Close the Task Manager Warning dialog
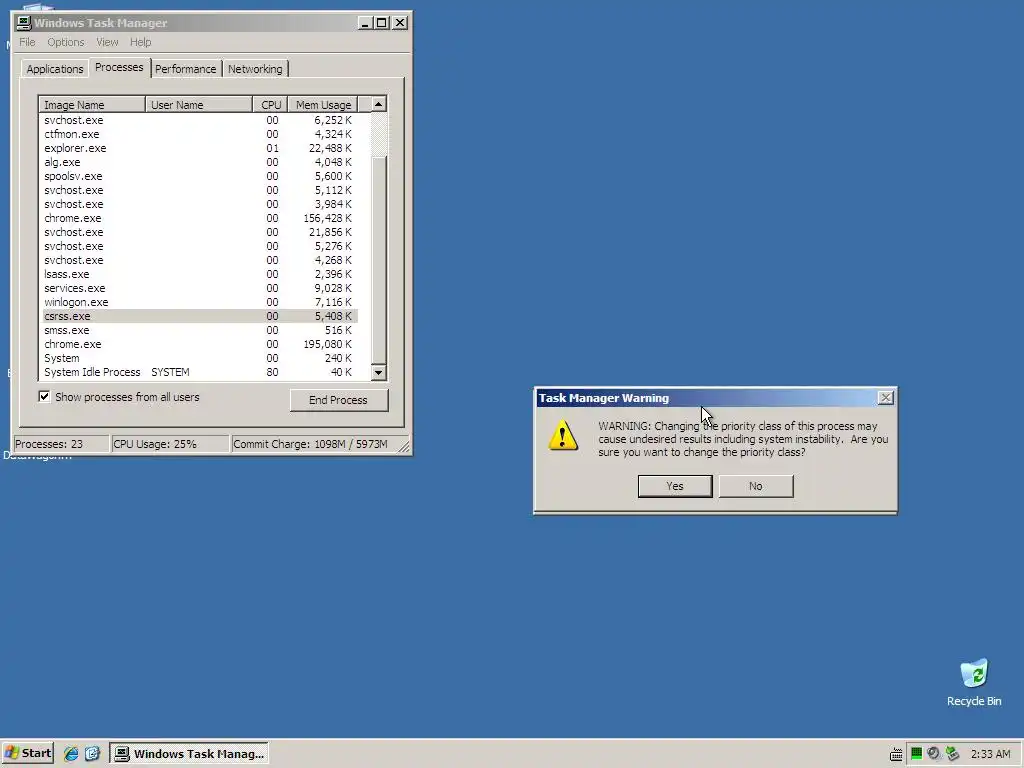 [x=886, y=398]
